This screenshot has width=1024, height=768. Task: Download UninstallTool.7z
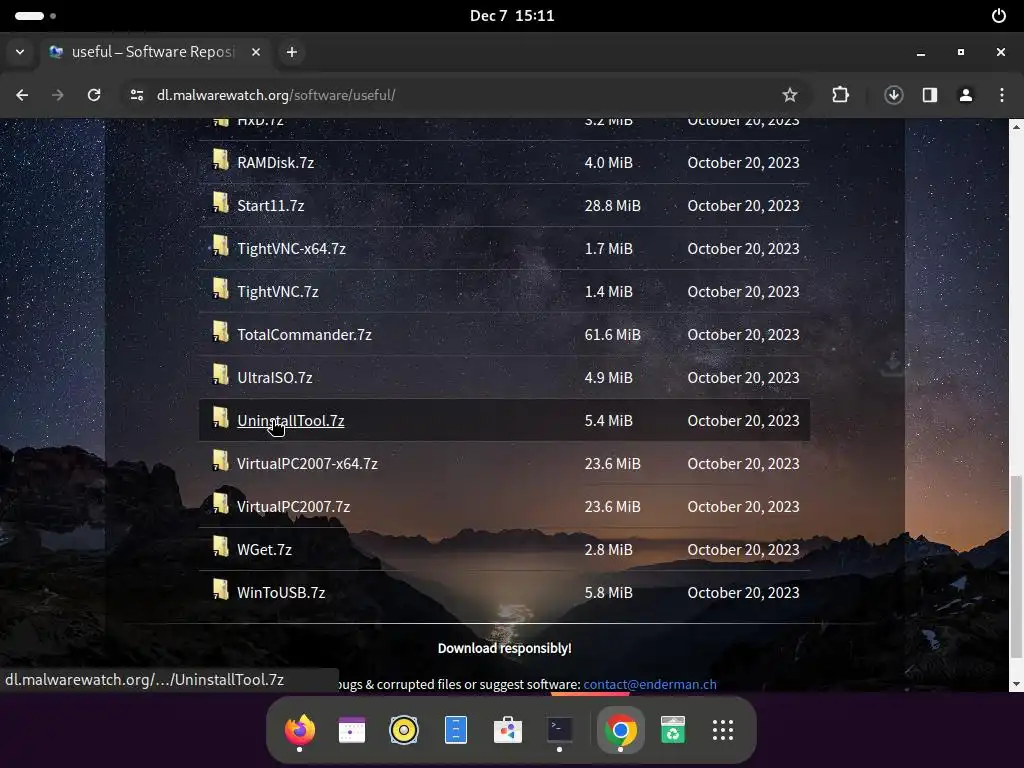point(291,421)
